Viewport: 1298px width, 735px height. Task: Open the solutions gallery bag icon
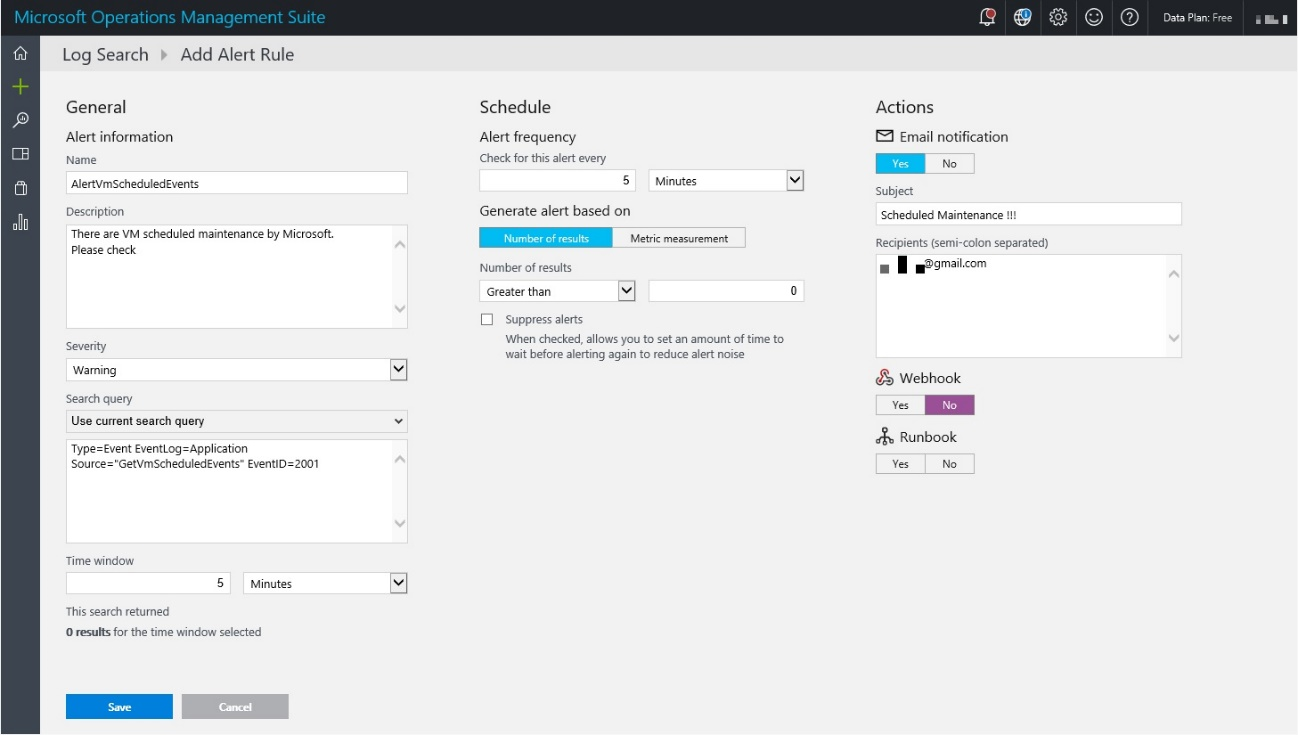click(x=20, y=188)
